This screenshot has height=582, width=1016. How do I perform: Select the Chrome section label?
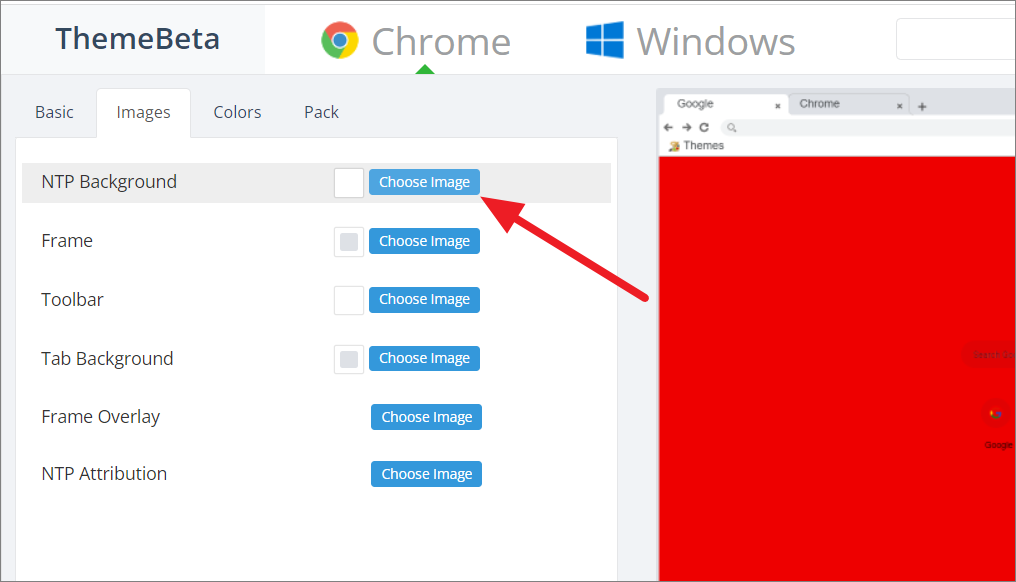(441, 42)
